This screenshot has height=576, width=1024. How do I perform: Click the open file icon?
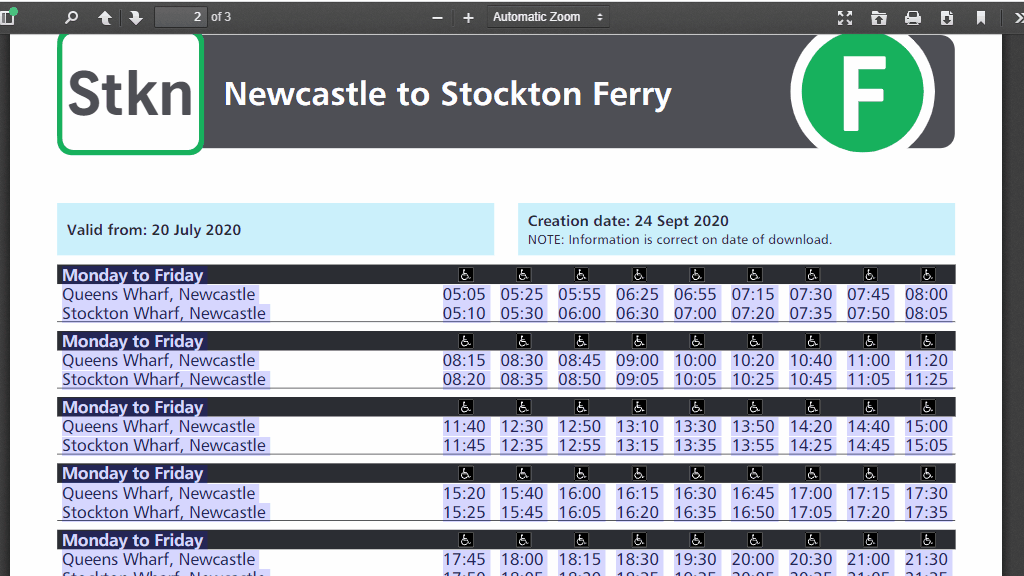point(879,17)
